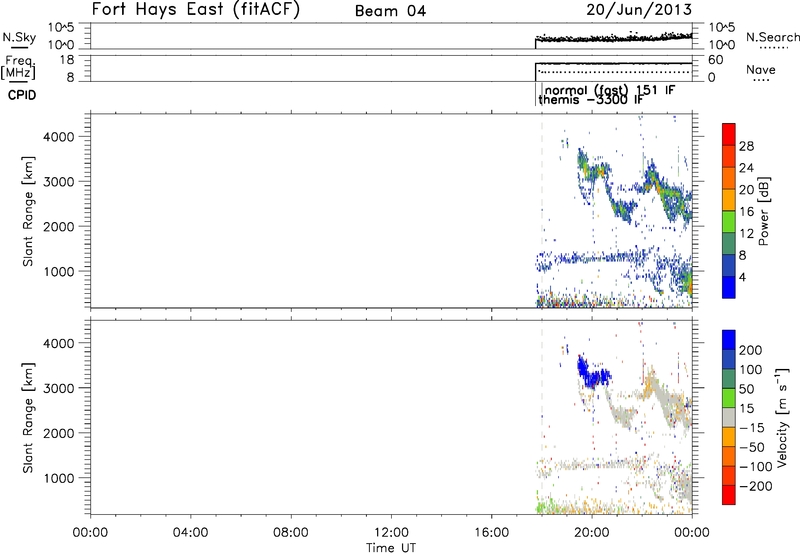Pick the orange 20–24 dB Power swatch
Image resolution: width=800 pixels, height=554 pixels.
729,179
